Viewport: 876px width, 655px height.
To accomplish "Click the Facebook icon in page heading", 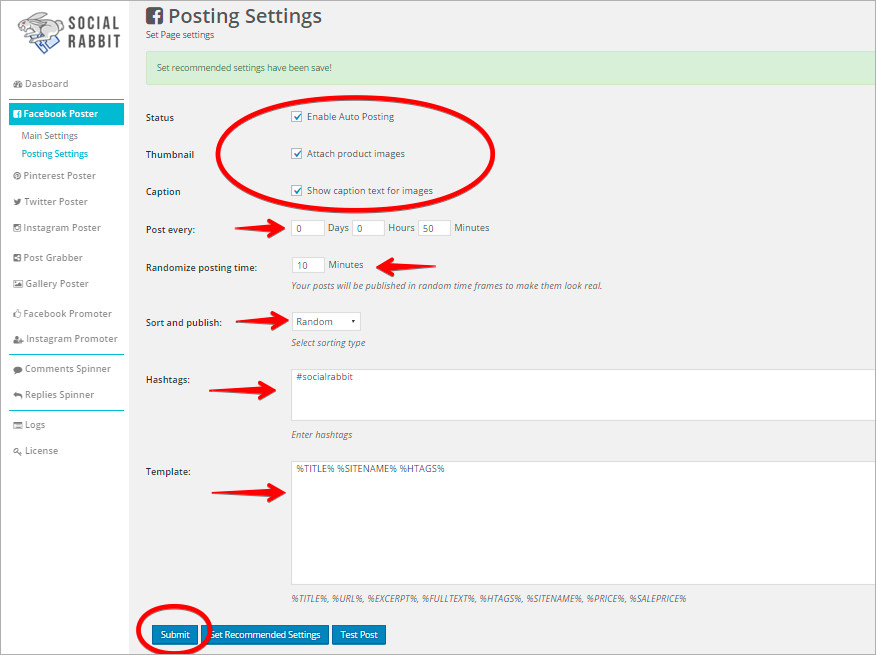I will tap(155, 16).
